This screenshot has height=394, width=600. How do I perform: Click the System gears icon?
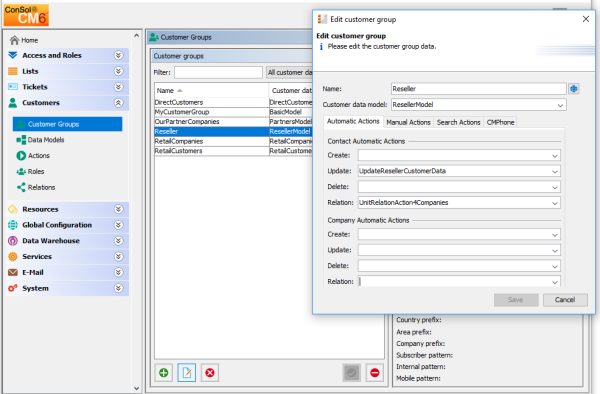pos(13,288)
